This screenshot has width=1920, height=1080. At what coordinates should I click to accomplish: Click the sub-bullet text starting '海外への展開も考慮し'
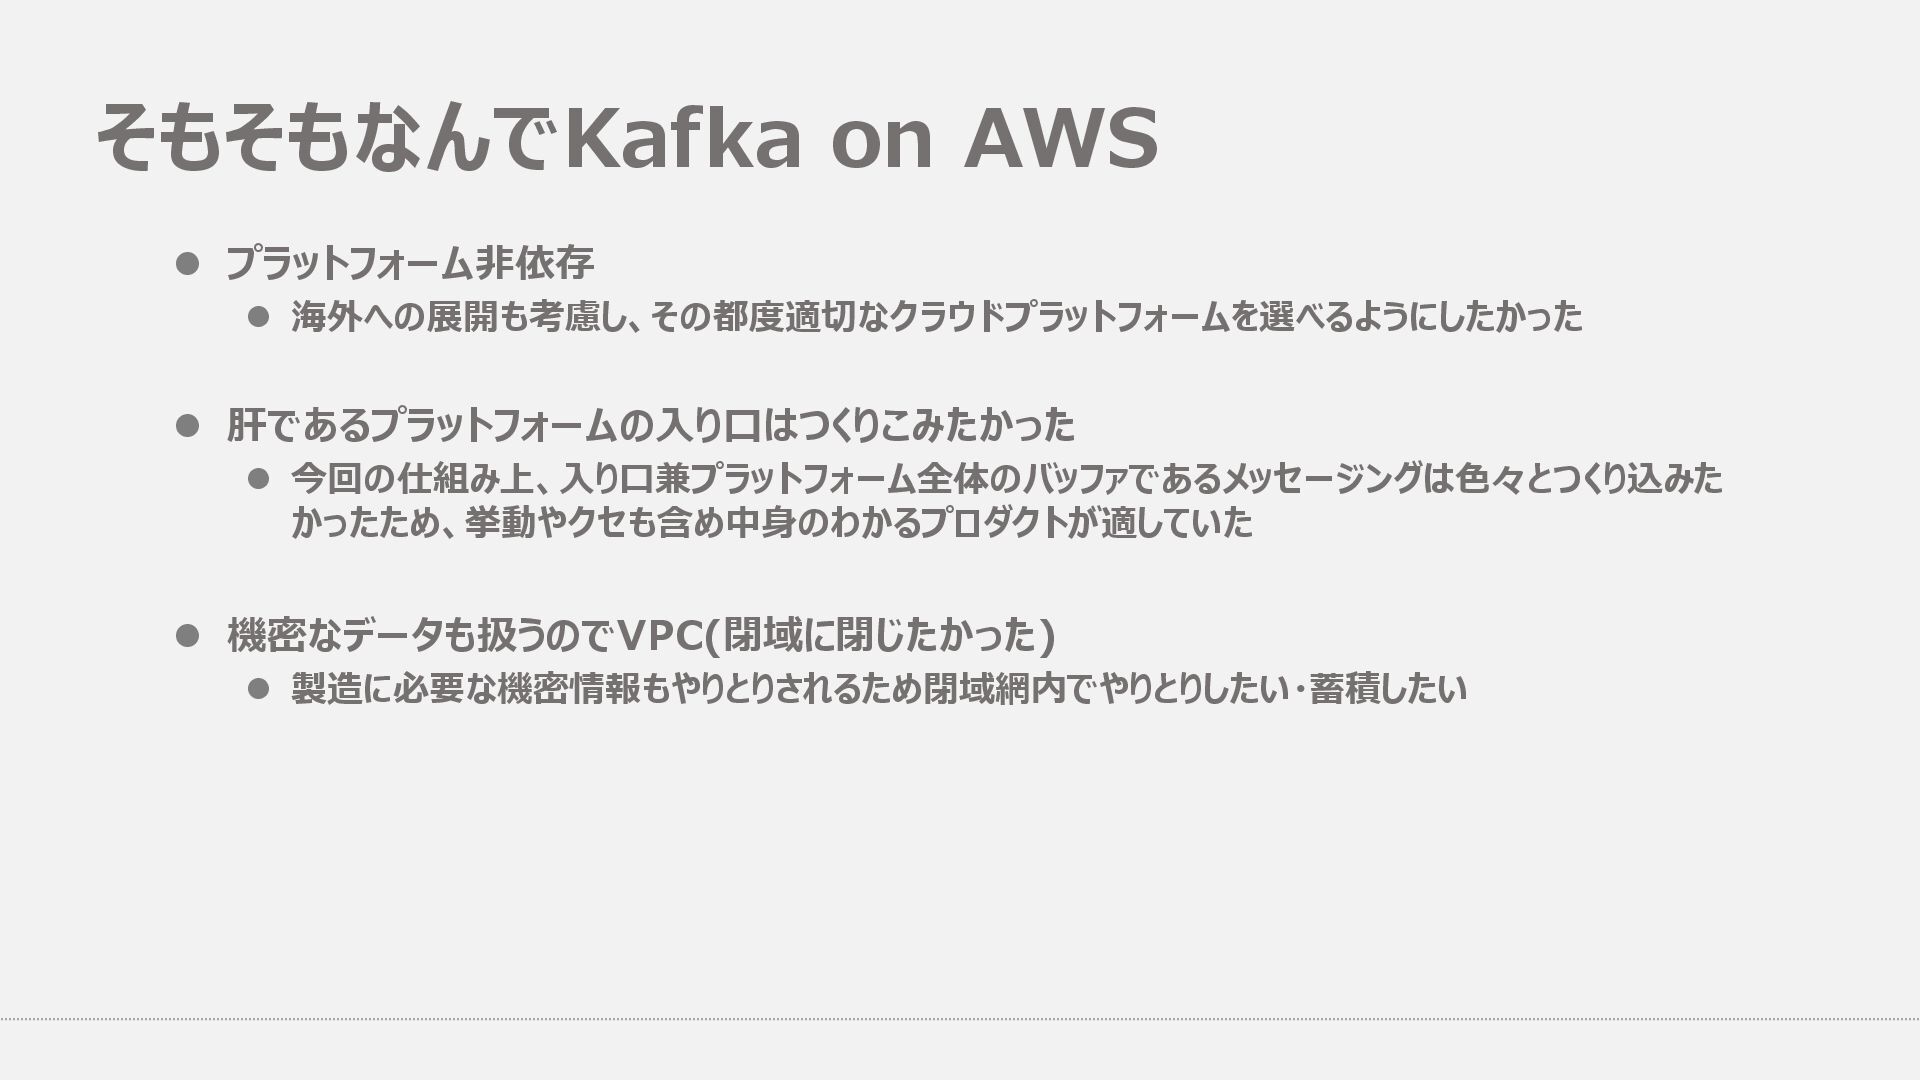[937, 317]
